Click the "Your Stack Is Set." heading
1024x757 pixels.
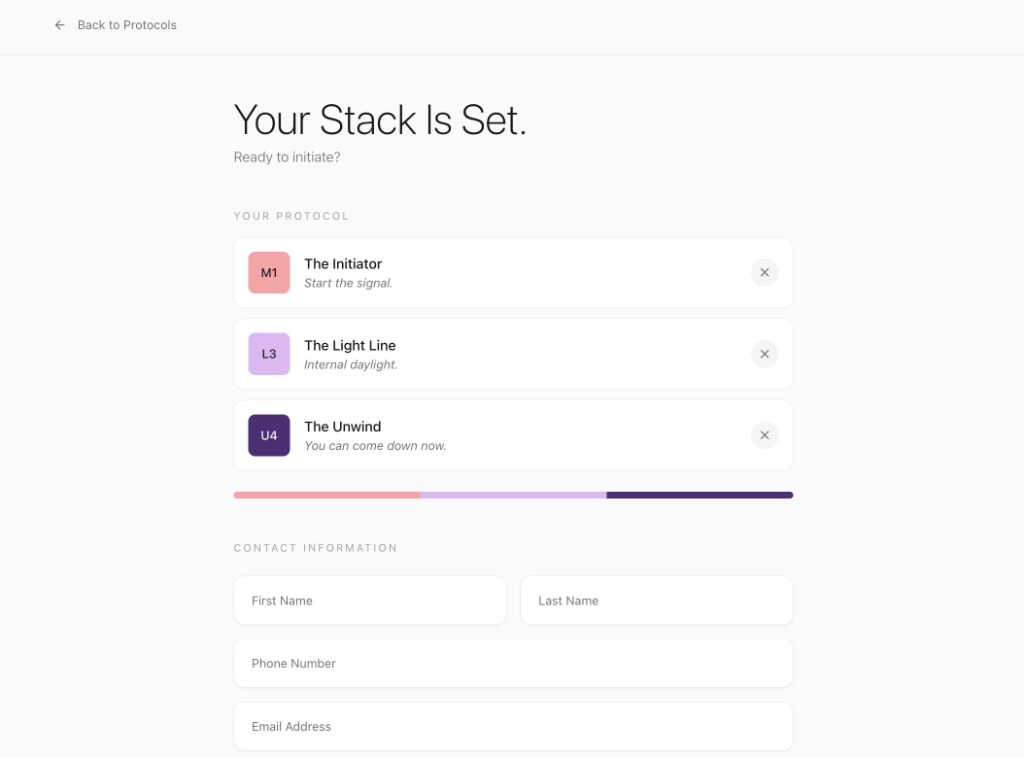(x=380, y=120)
